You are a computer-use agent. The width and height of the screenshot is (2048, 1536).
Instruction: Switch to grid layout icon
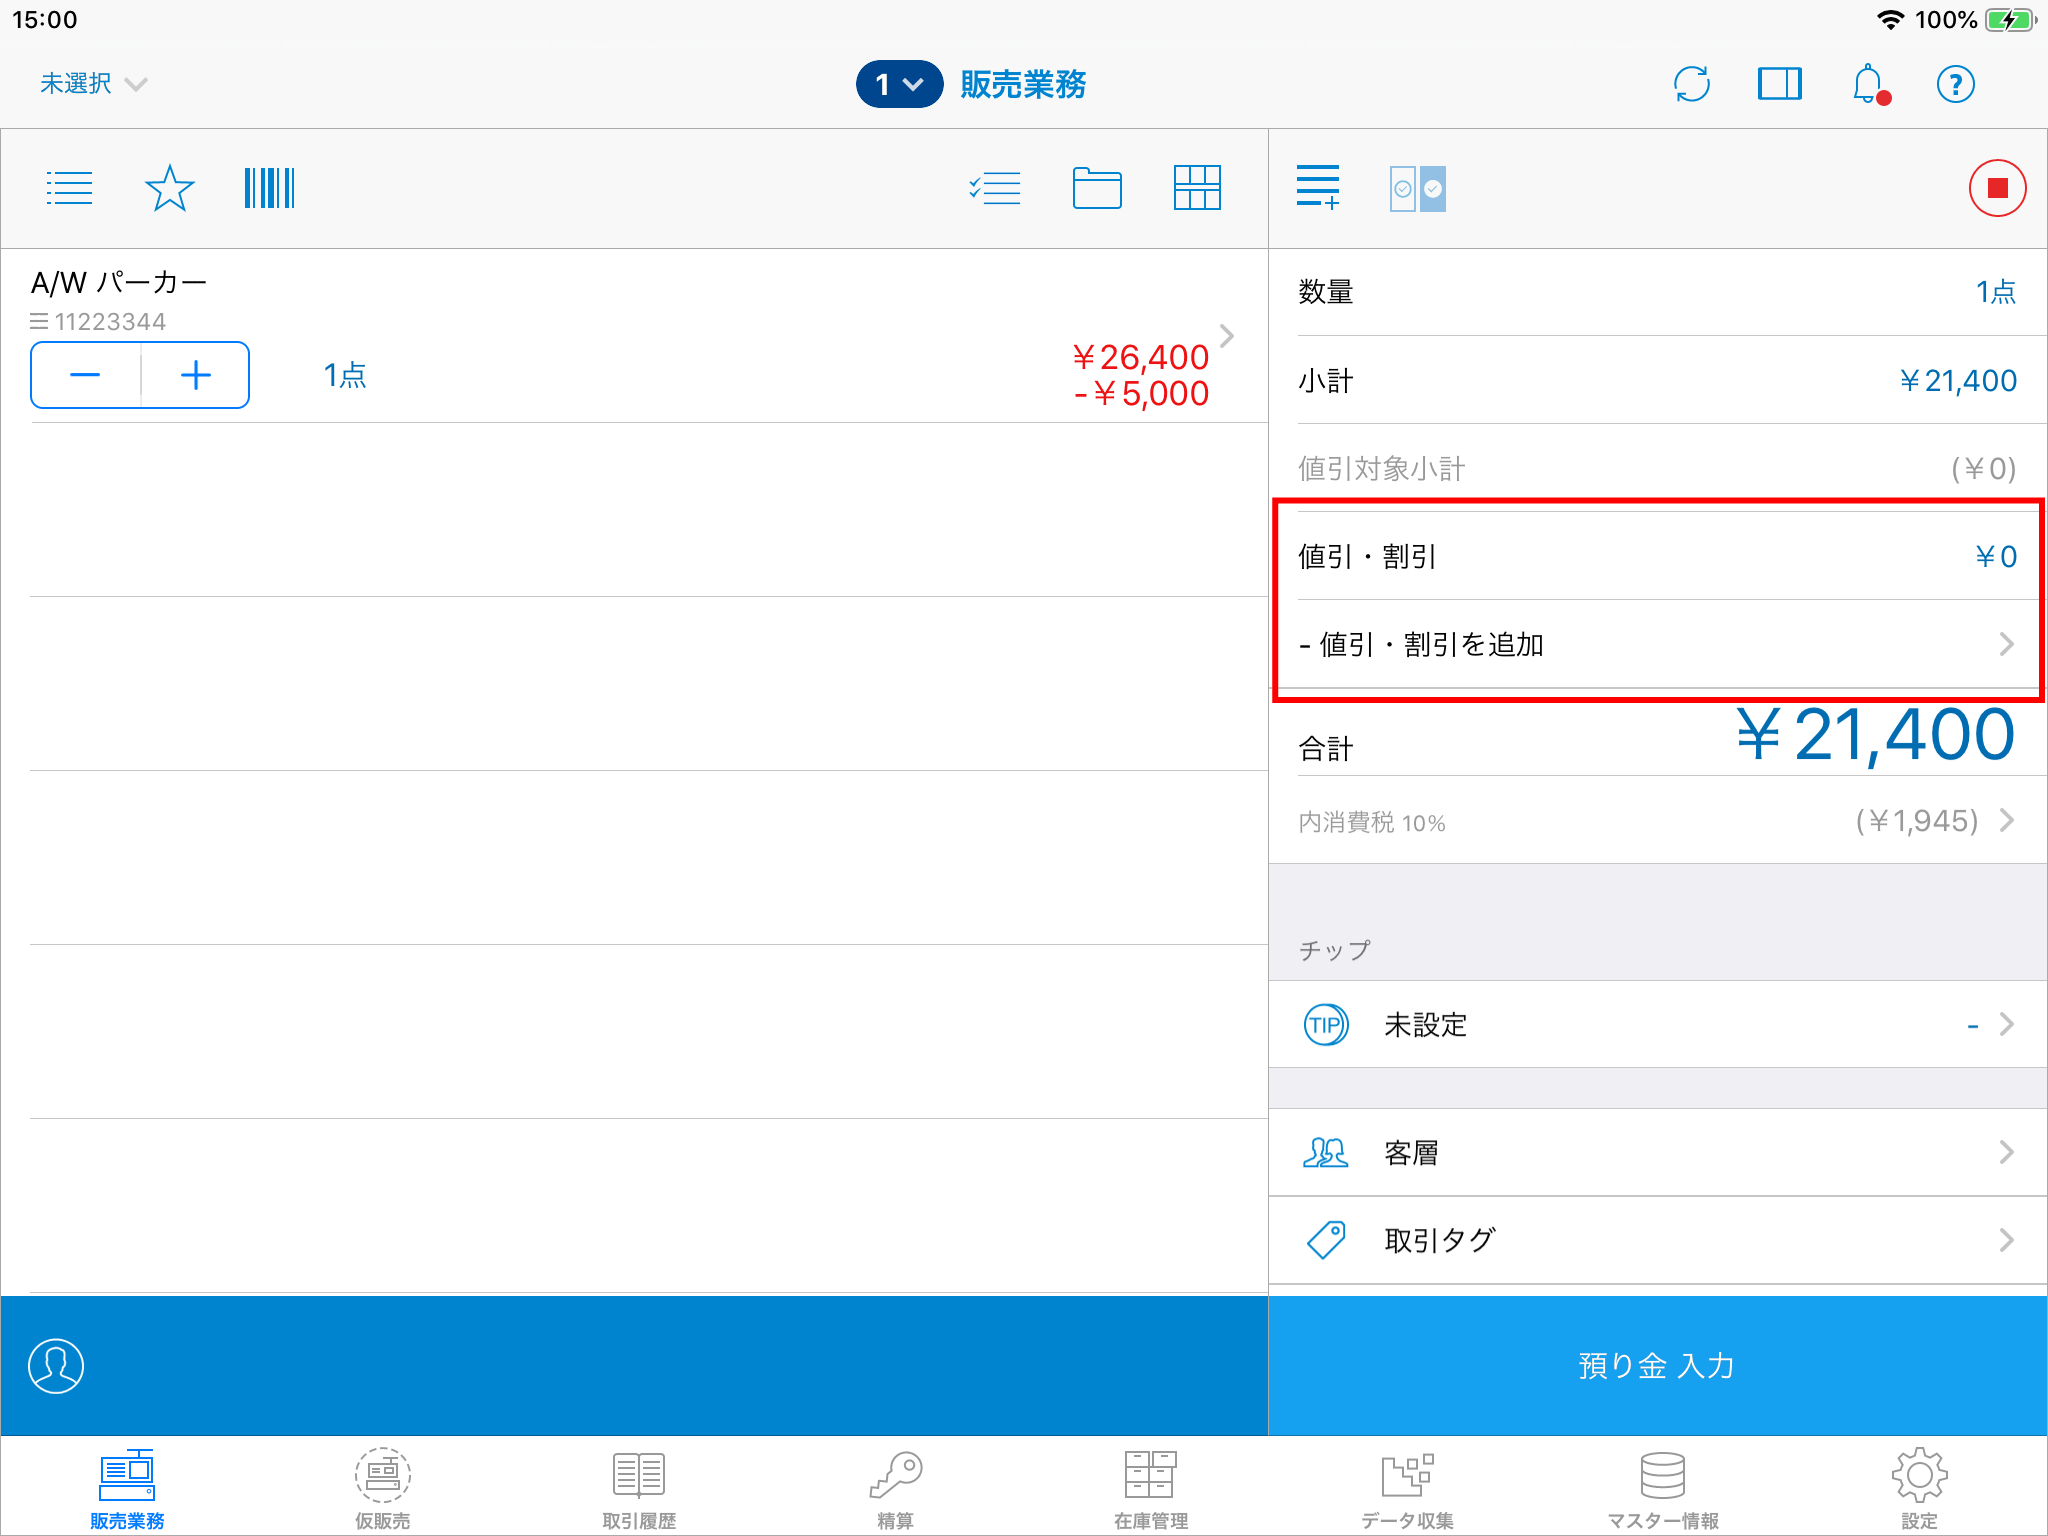click(x=1197, y=188)
